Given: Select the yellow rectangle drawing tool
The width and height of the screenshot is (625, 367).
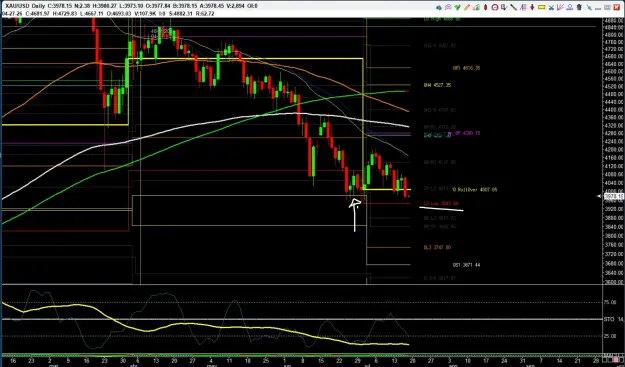Looking at the screenshot, I should [x=542, y=7].
